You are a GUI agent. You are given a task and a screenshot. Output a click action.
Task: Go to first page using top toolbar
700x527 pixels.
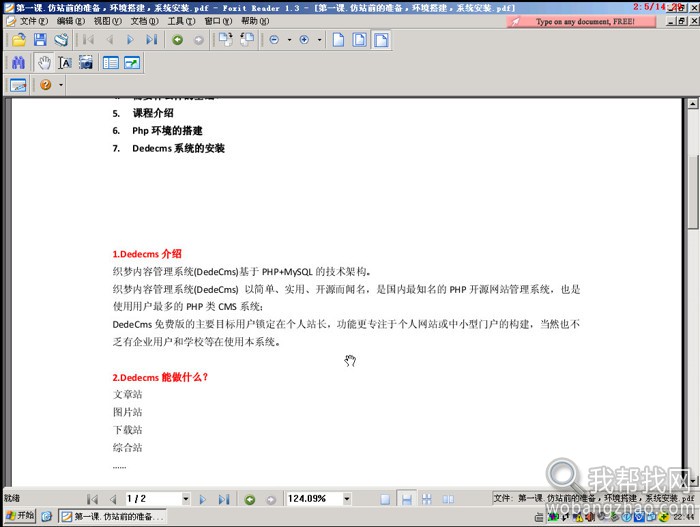[x=88, y=40]
